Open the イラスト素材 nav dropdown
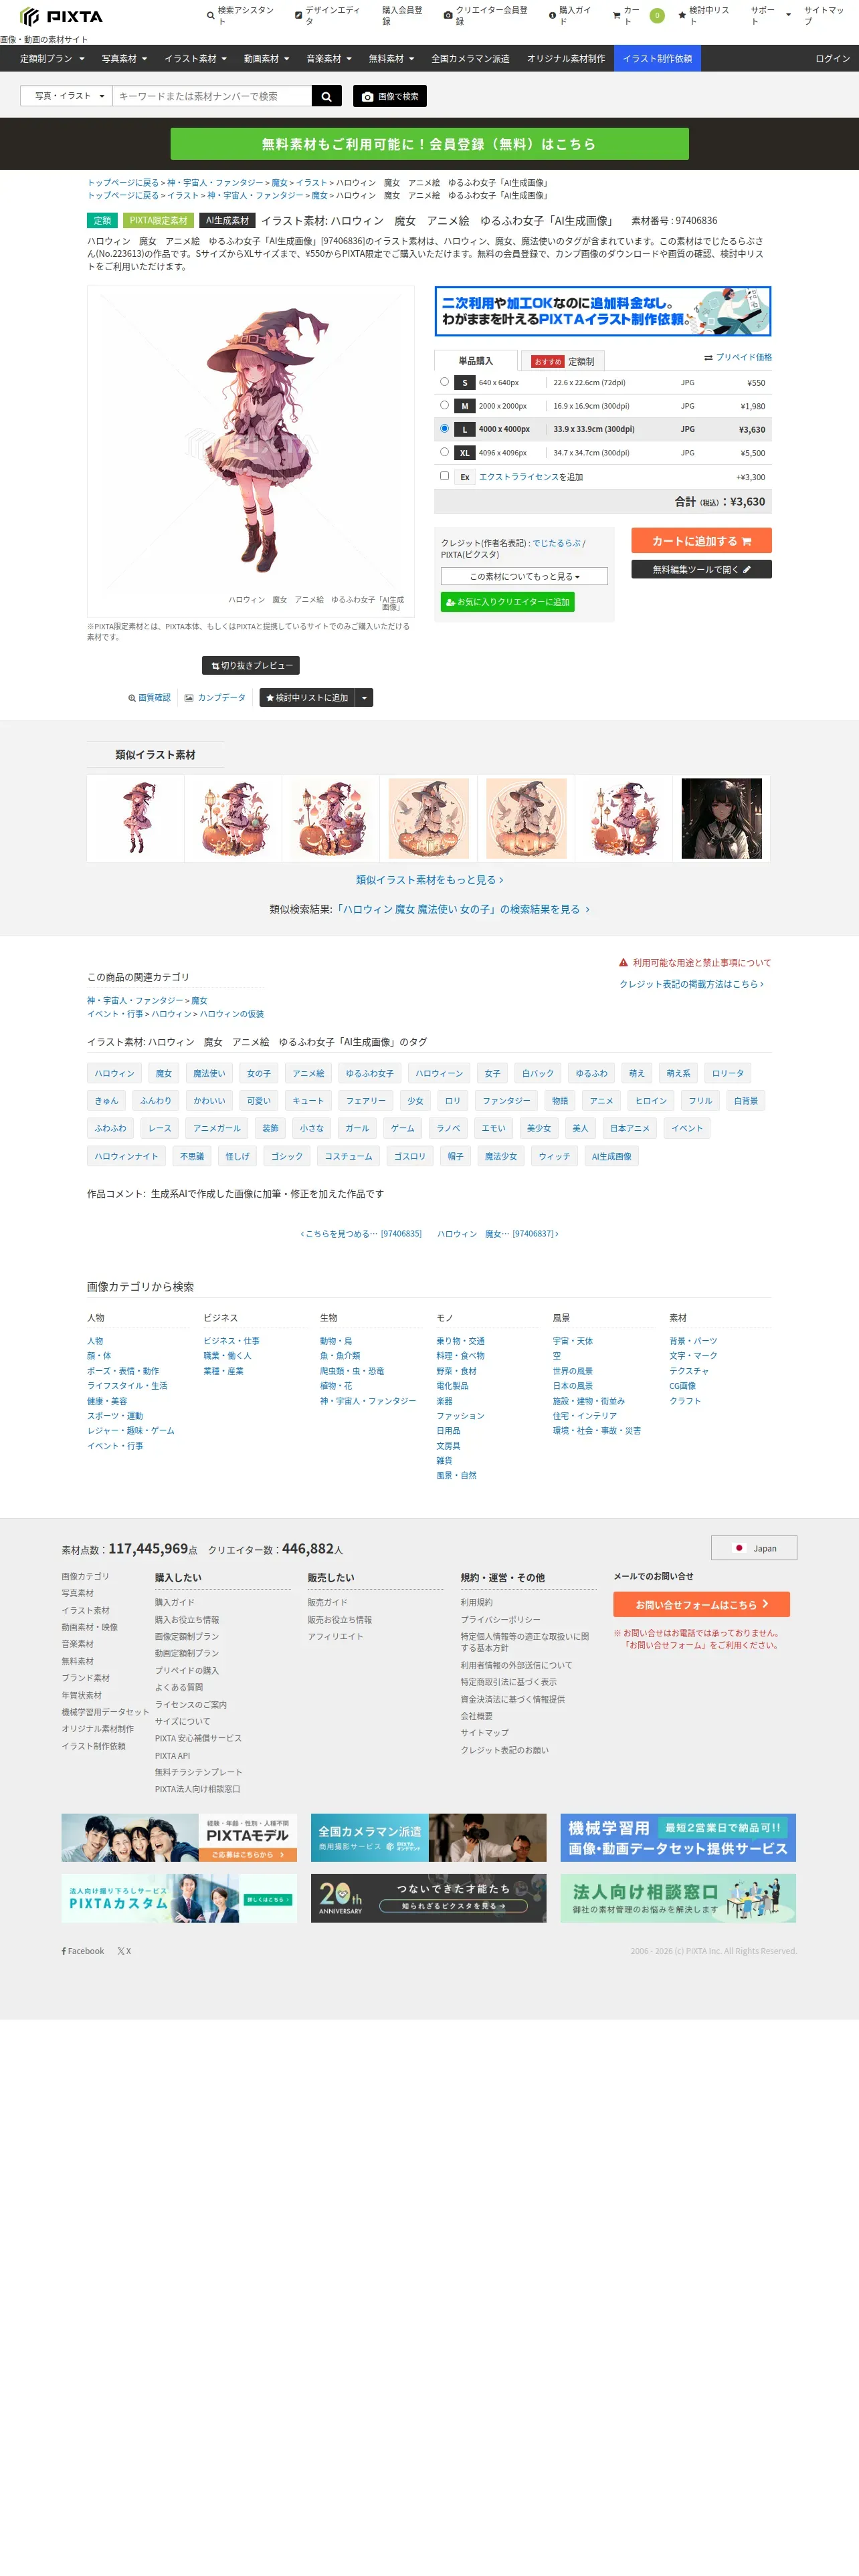859x2576 pixels. point(195,59)
